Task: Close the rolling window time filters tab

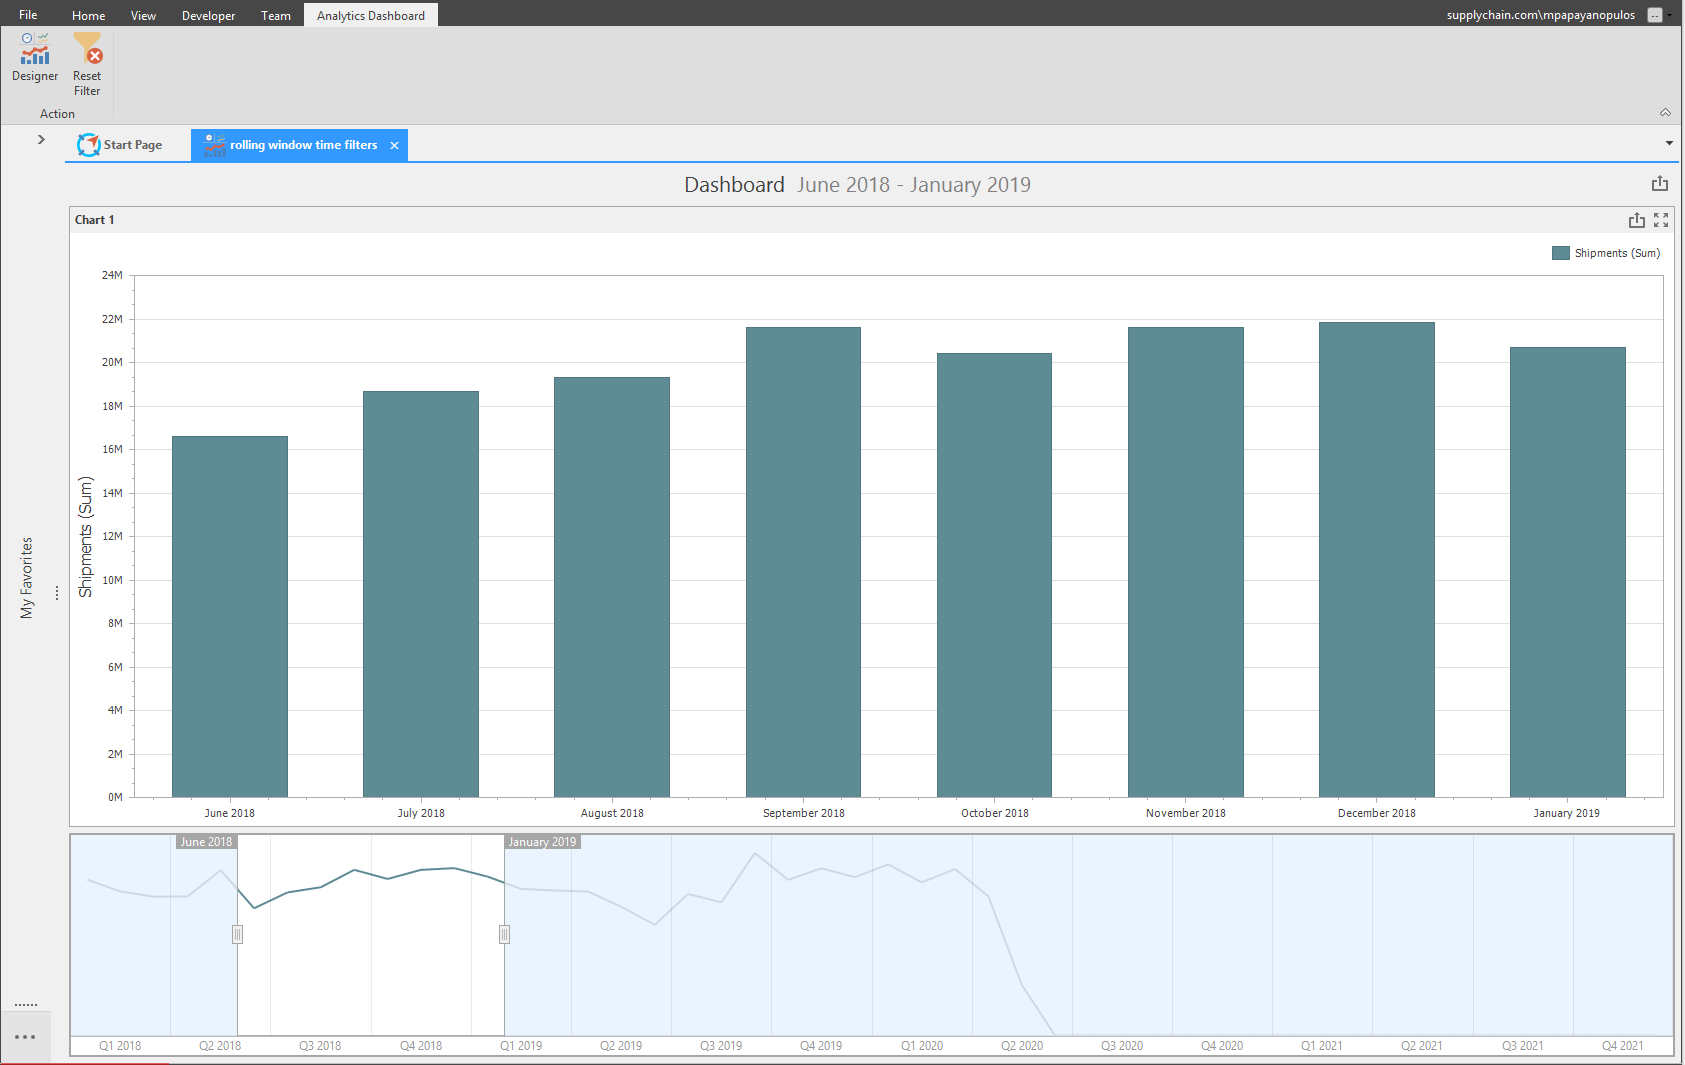Action: [x=395, y=146]
